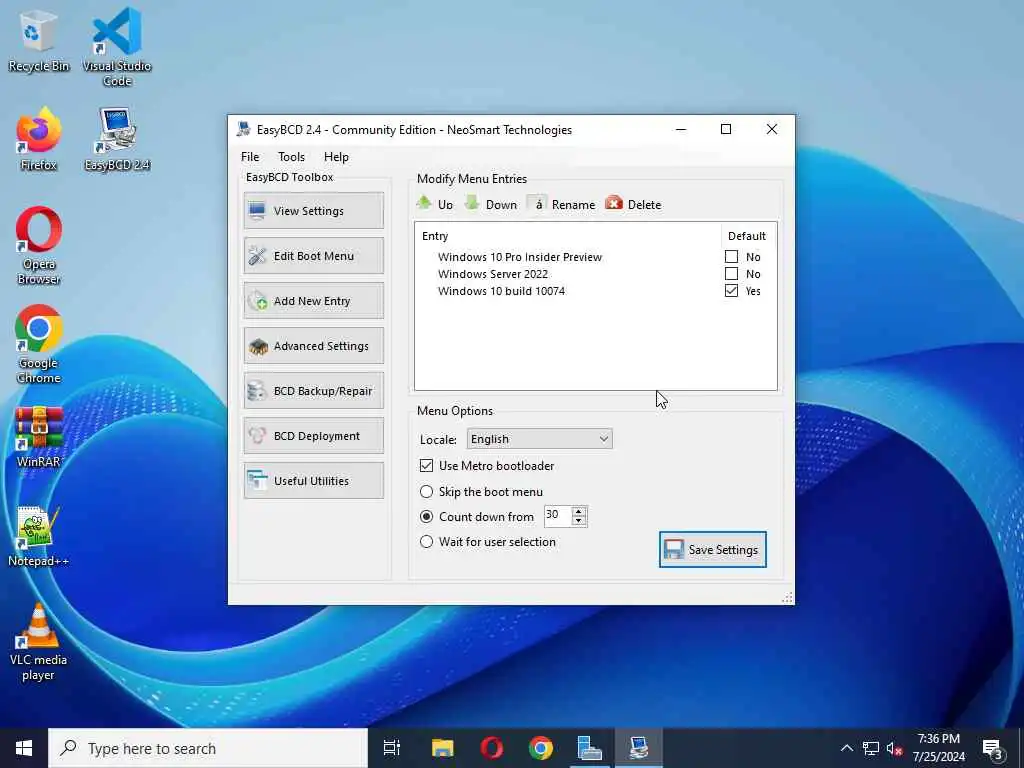The width and height of the screenshot is (1024, 768).
Task: Open notification center icon
Action: [993, 748]
